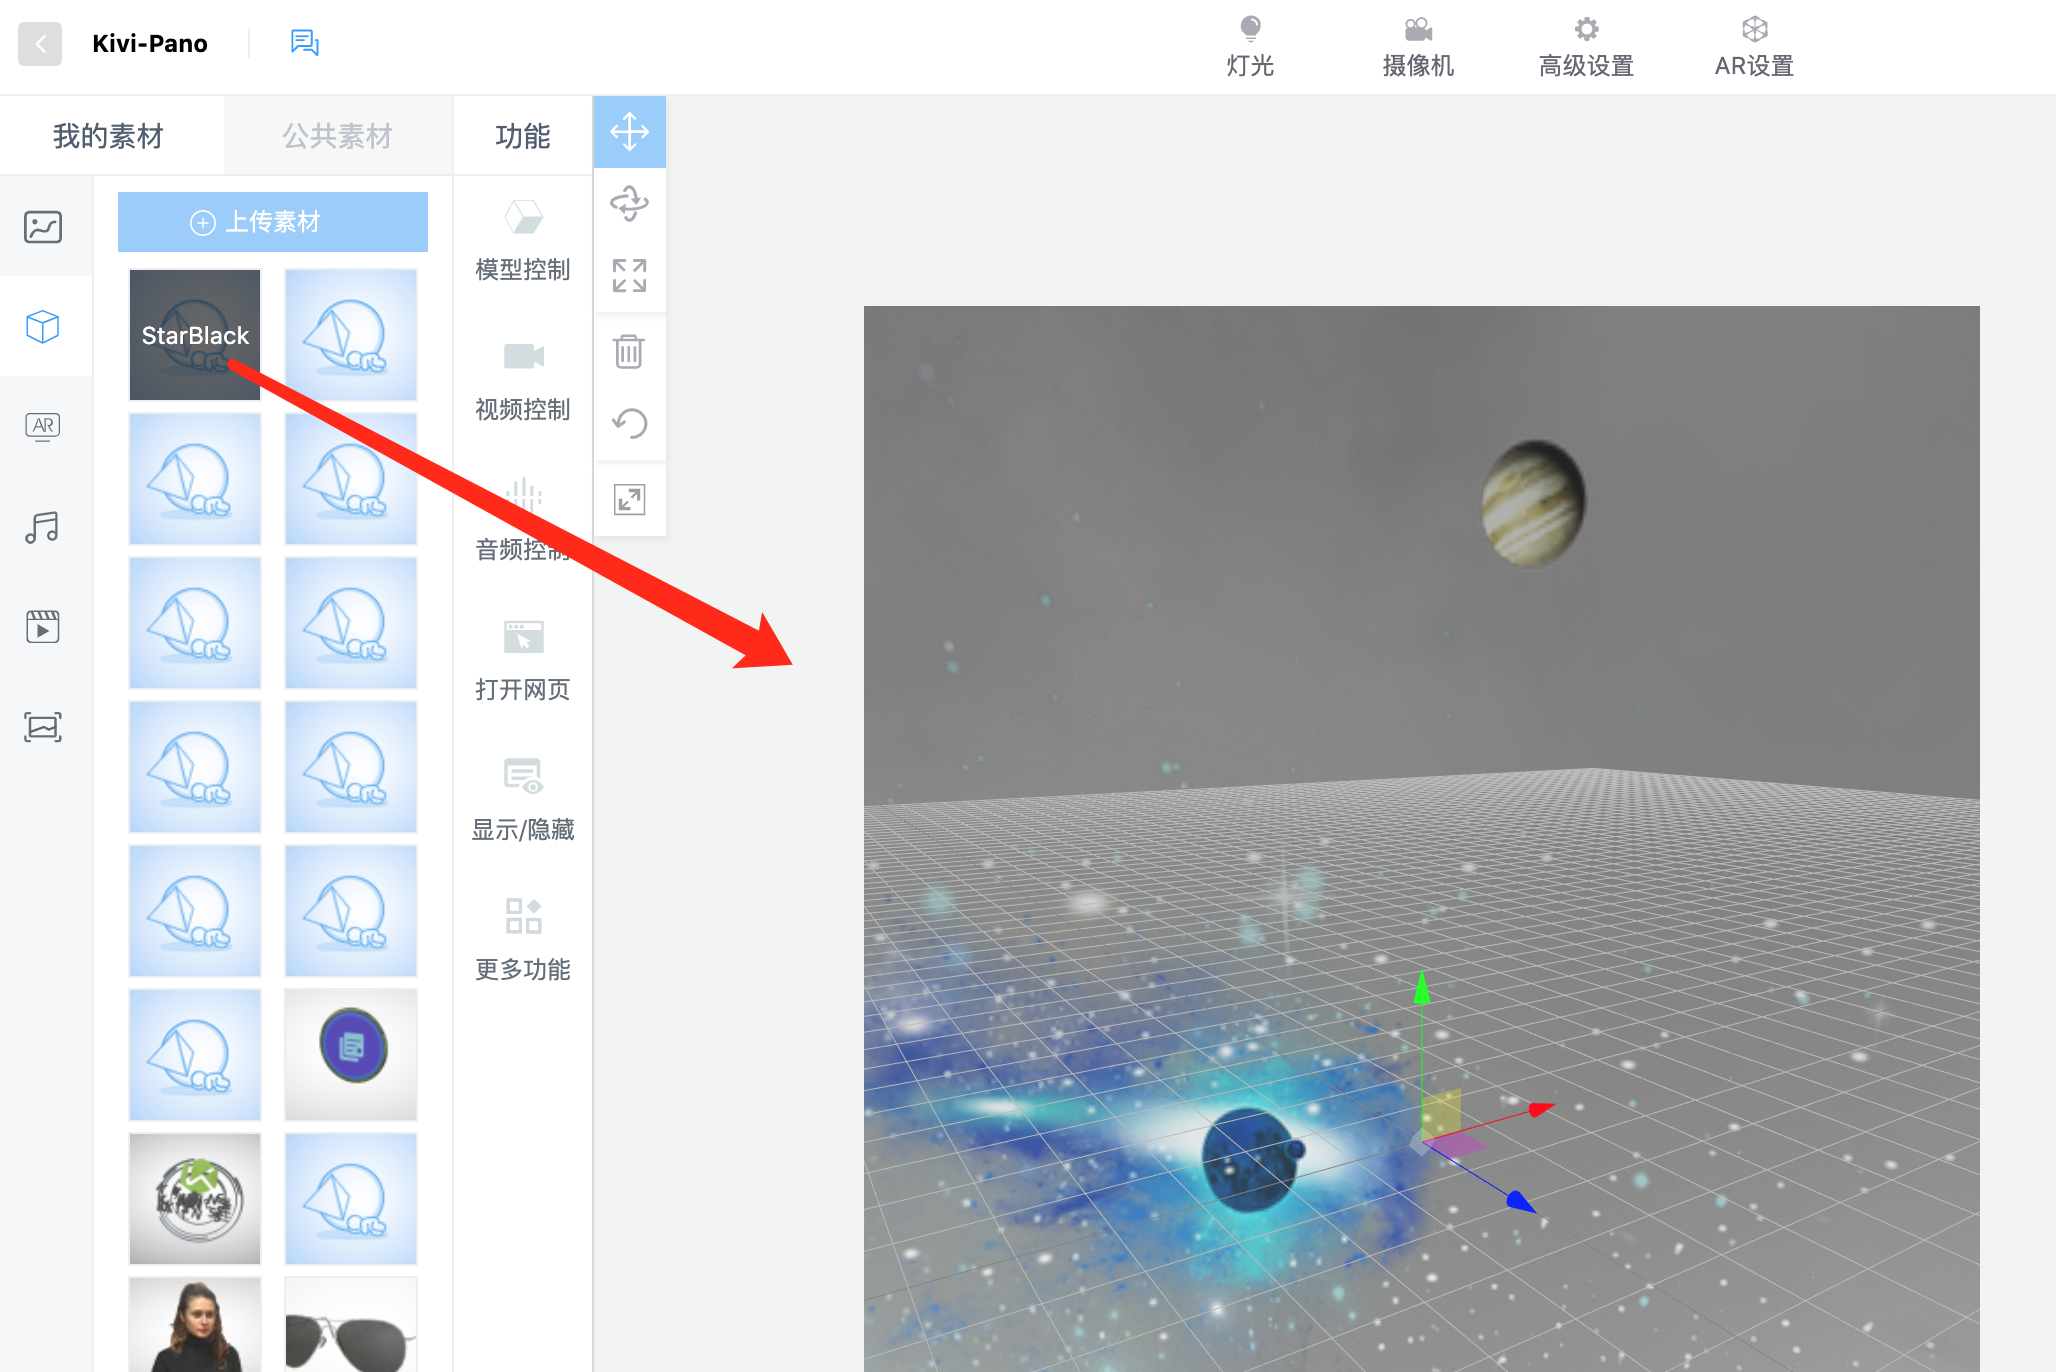Switch to the 公共素材 tab

[337, 136]
